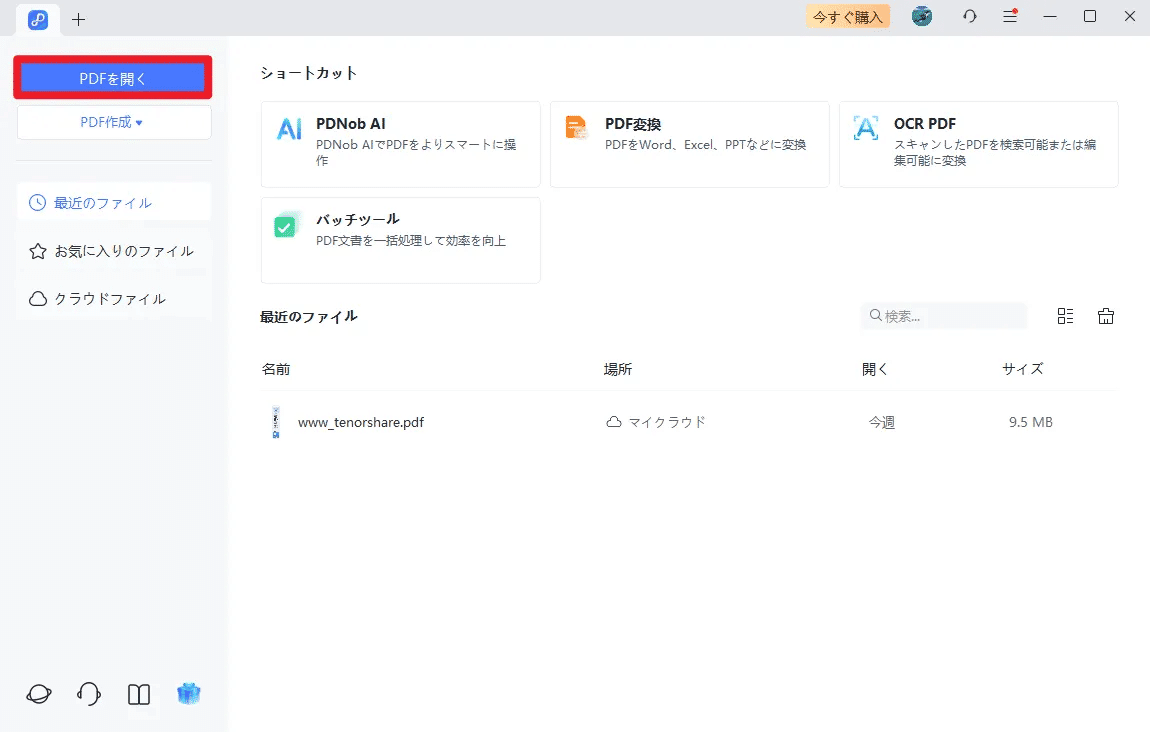This screenshot has width=1150, height=732.
Task: Open customer support via the headset icon
Action: tap(88, 693)
